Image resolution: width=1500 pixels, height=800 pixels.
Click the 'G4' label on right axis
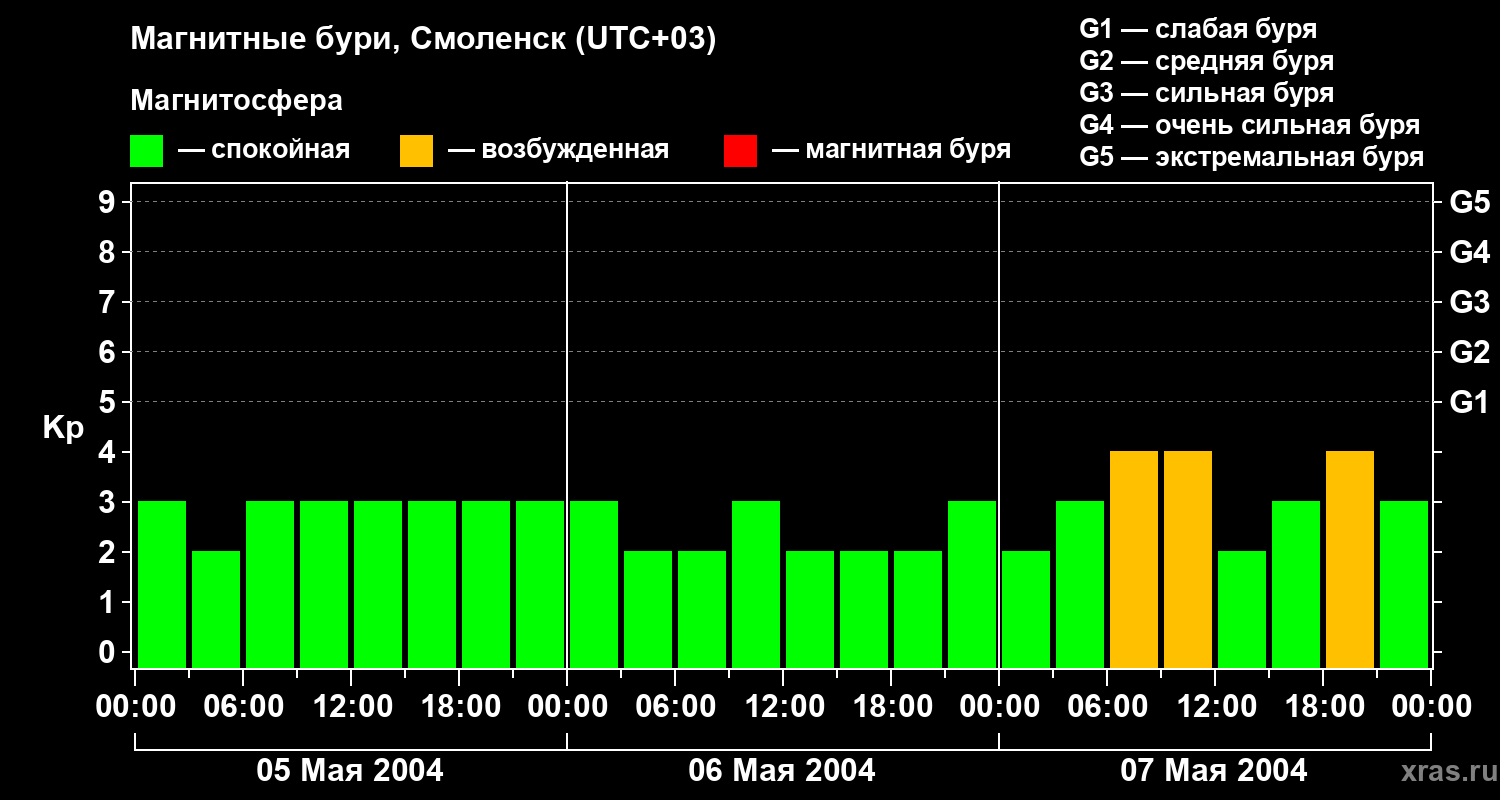coord(1469,252)
